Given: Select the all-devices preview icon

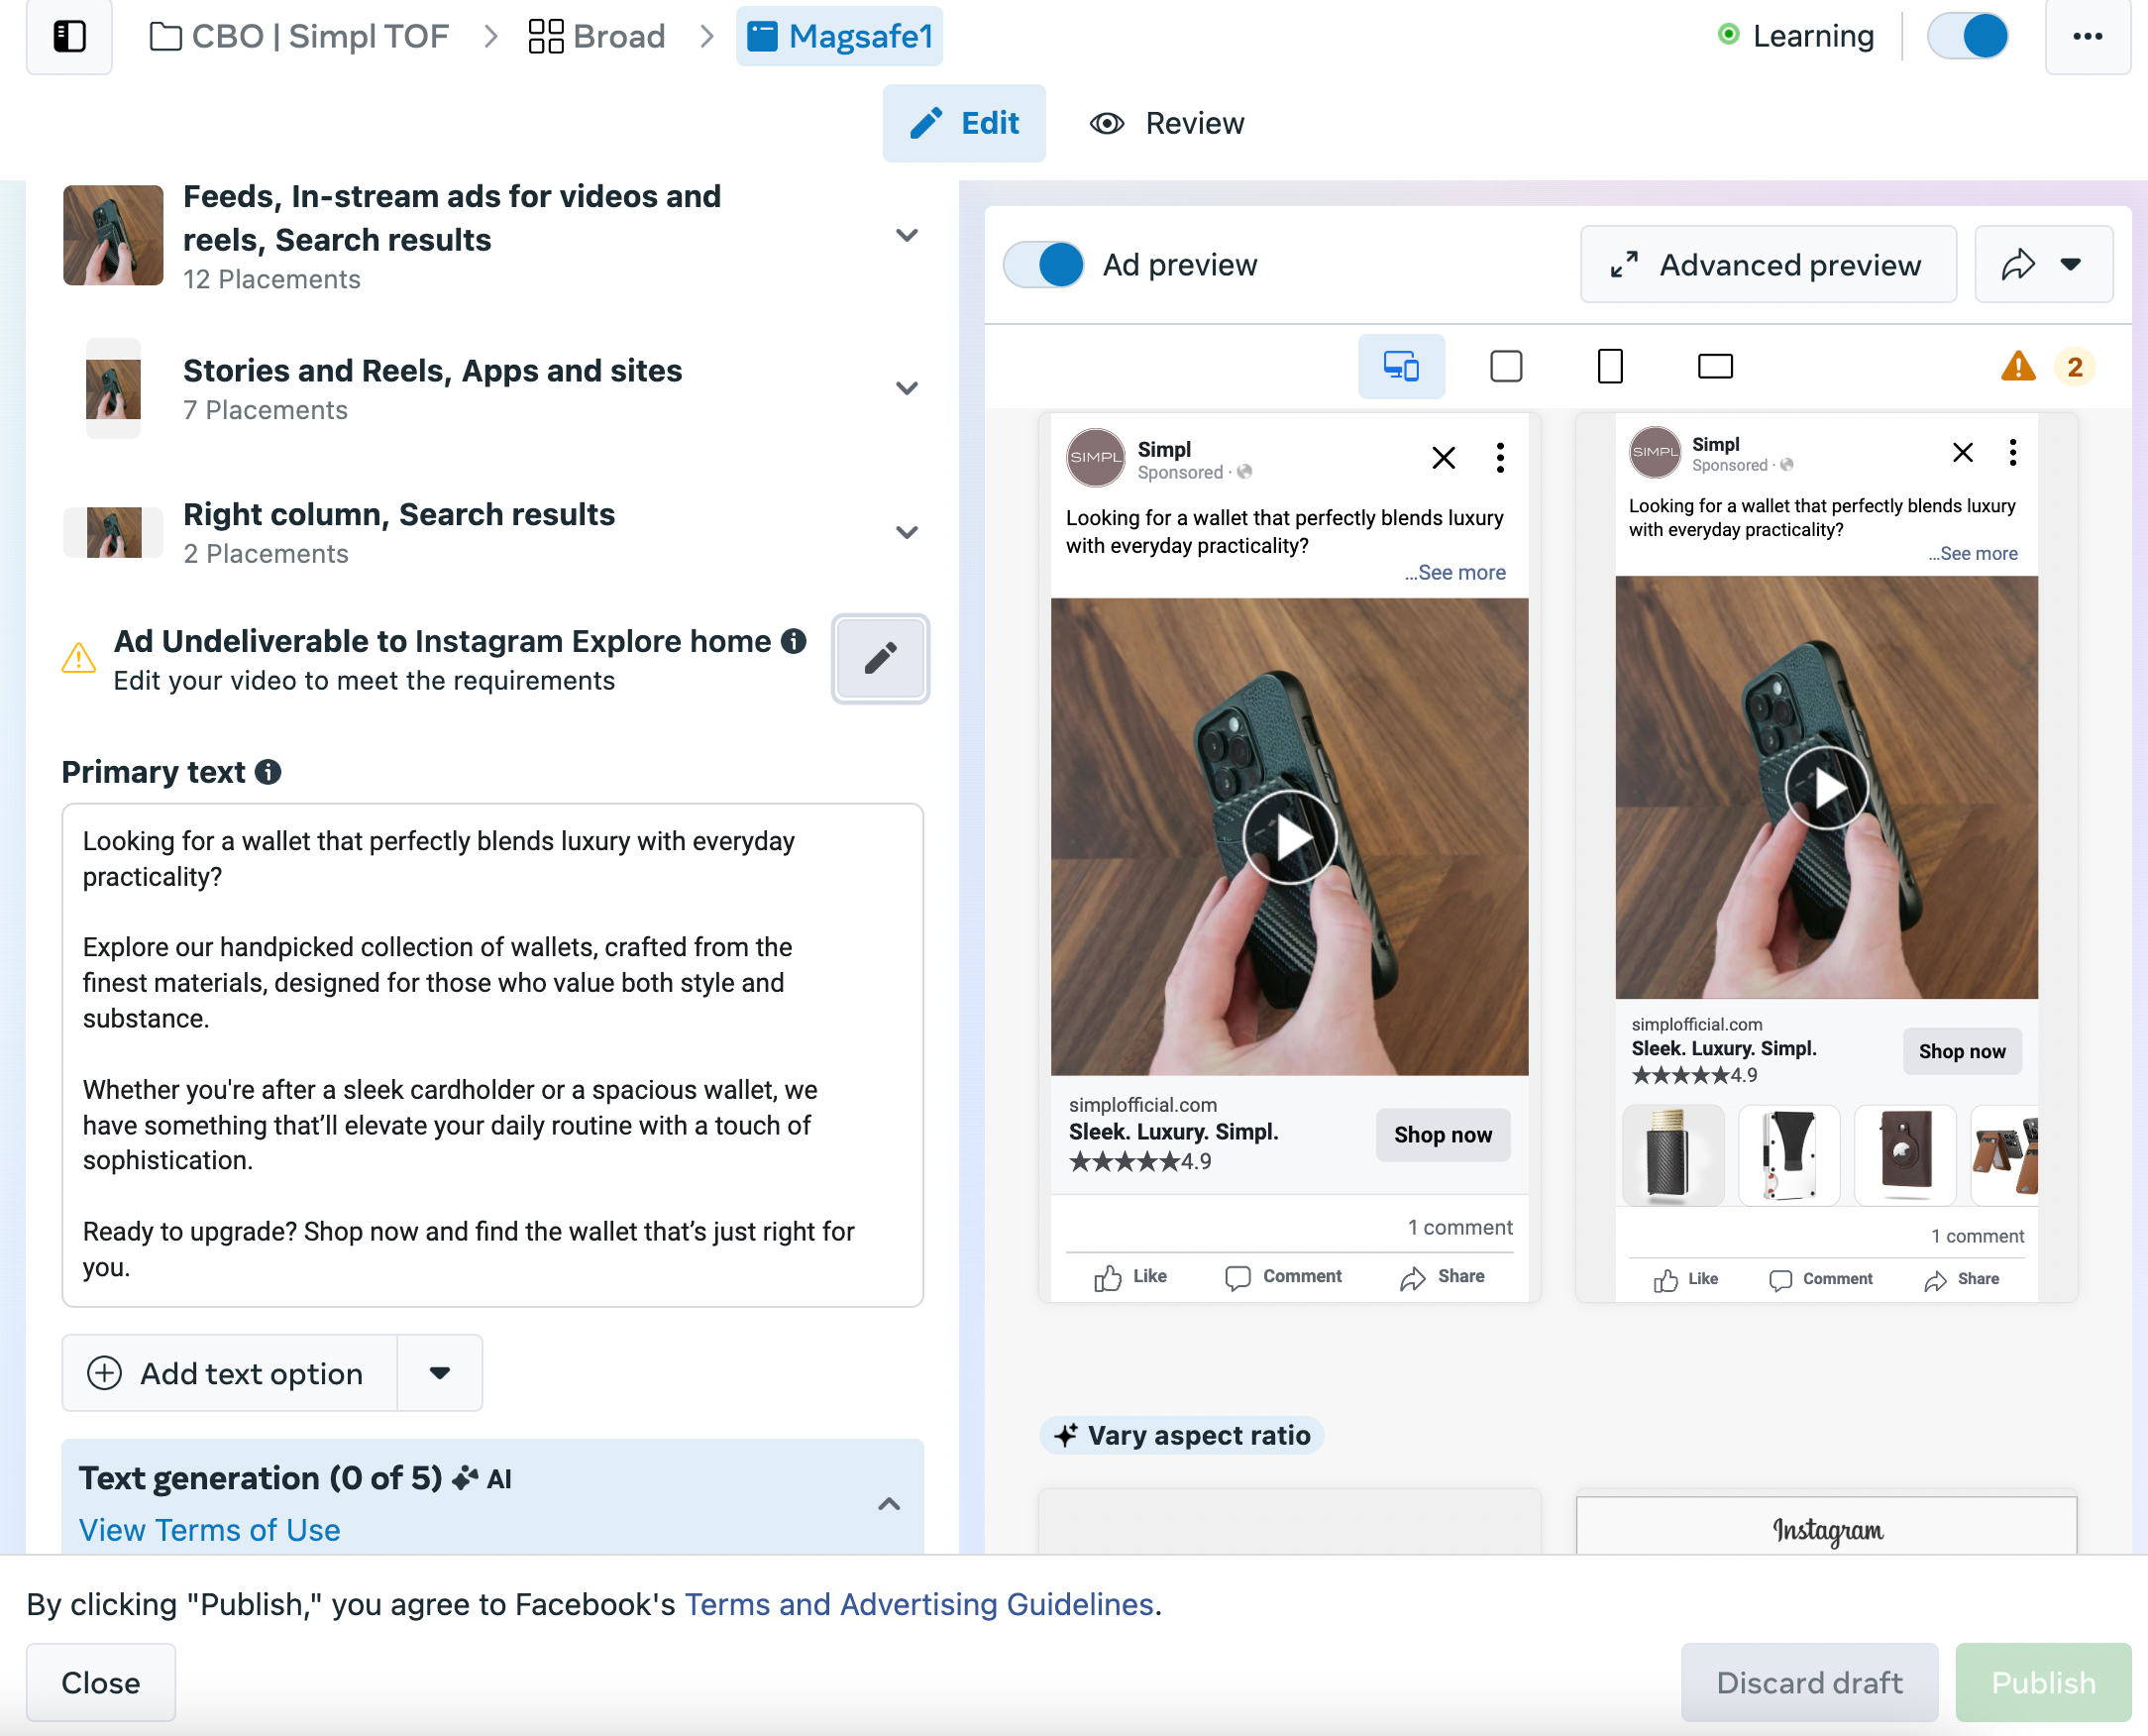Looking at the screenshot, I should [1400, 367].
